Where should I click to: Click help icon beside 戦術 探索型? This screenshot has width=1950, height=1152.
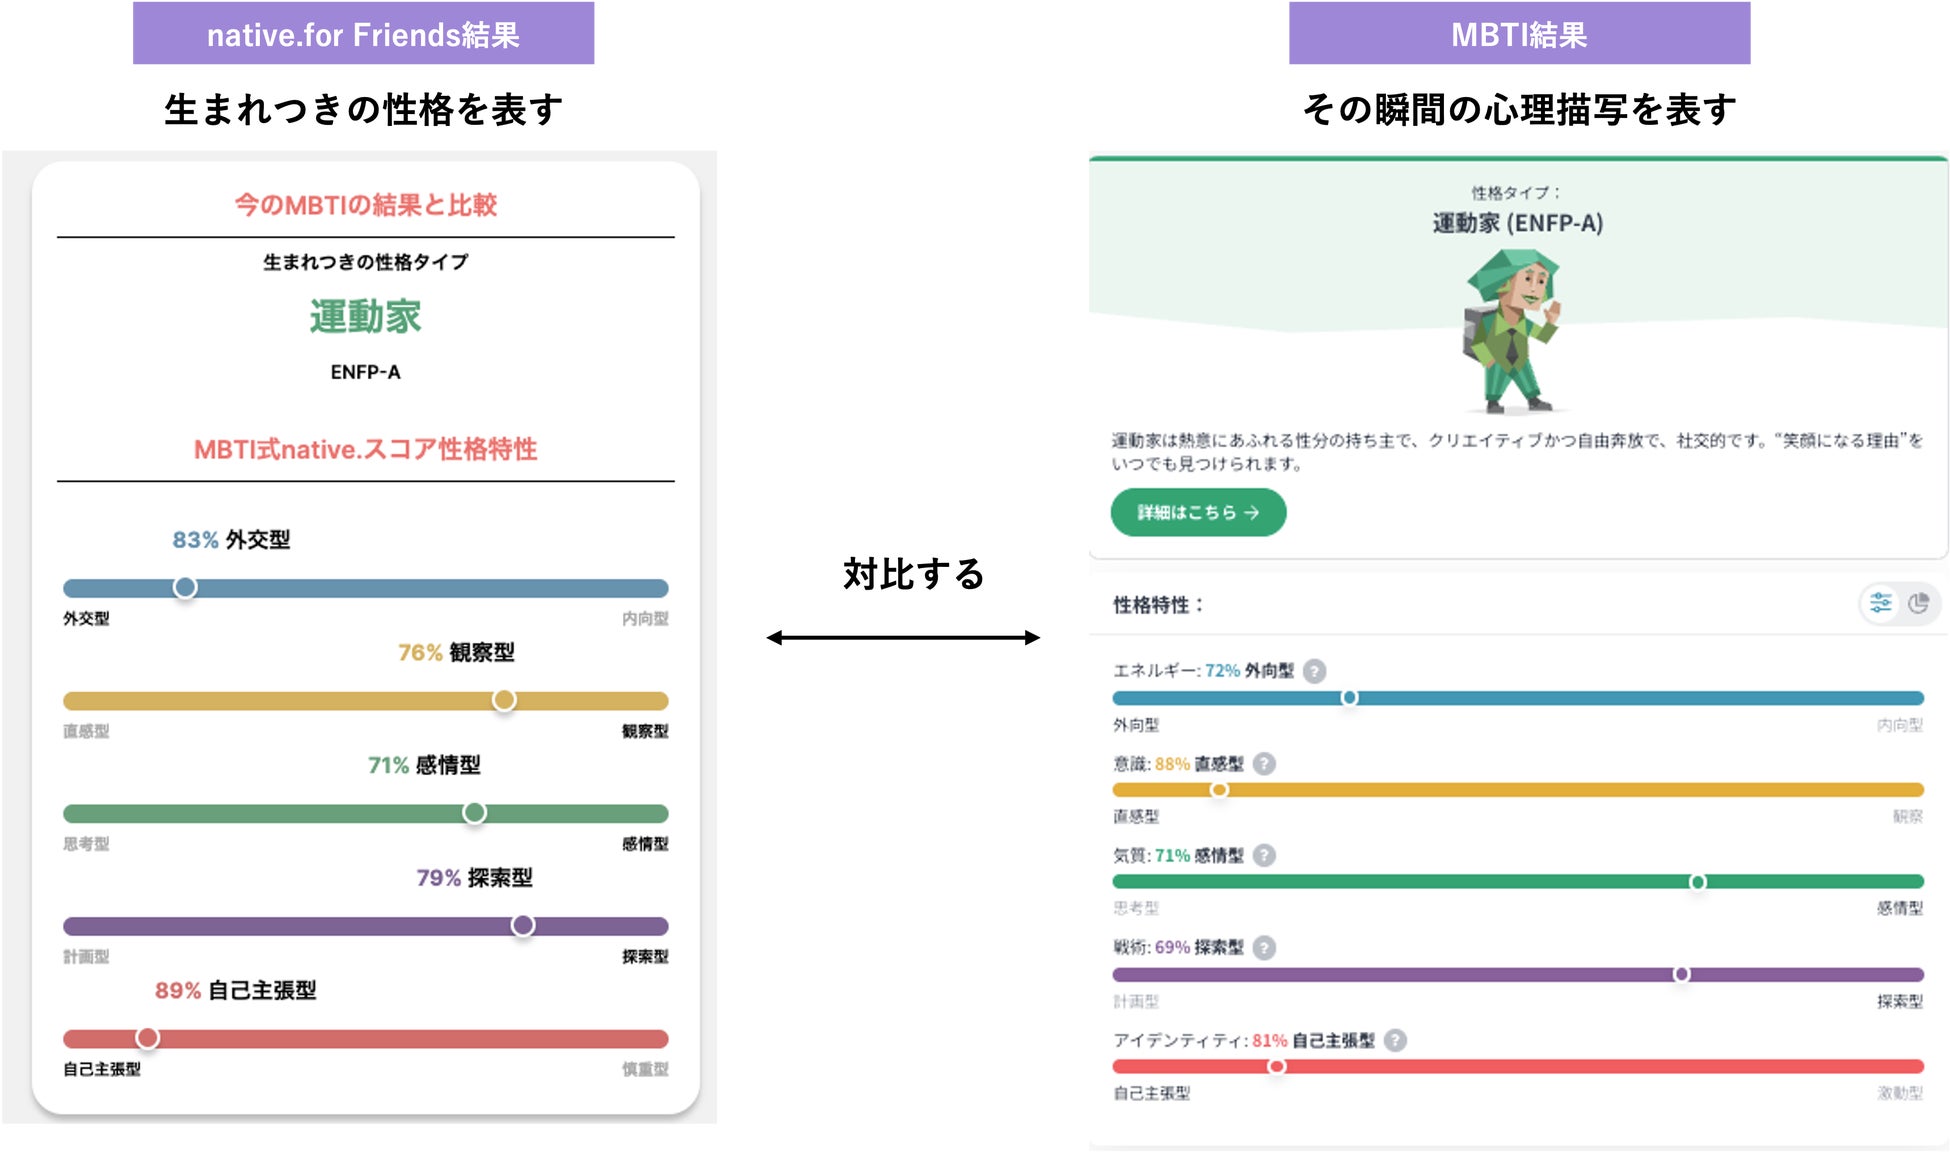[1264, 947]
